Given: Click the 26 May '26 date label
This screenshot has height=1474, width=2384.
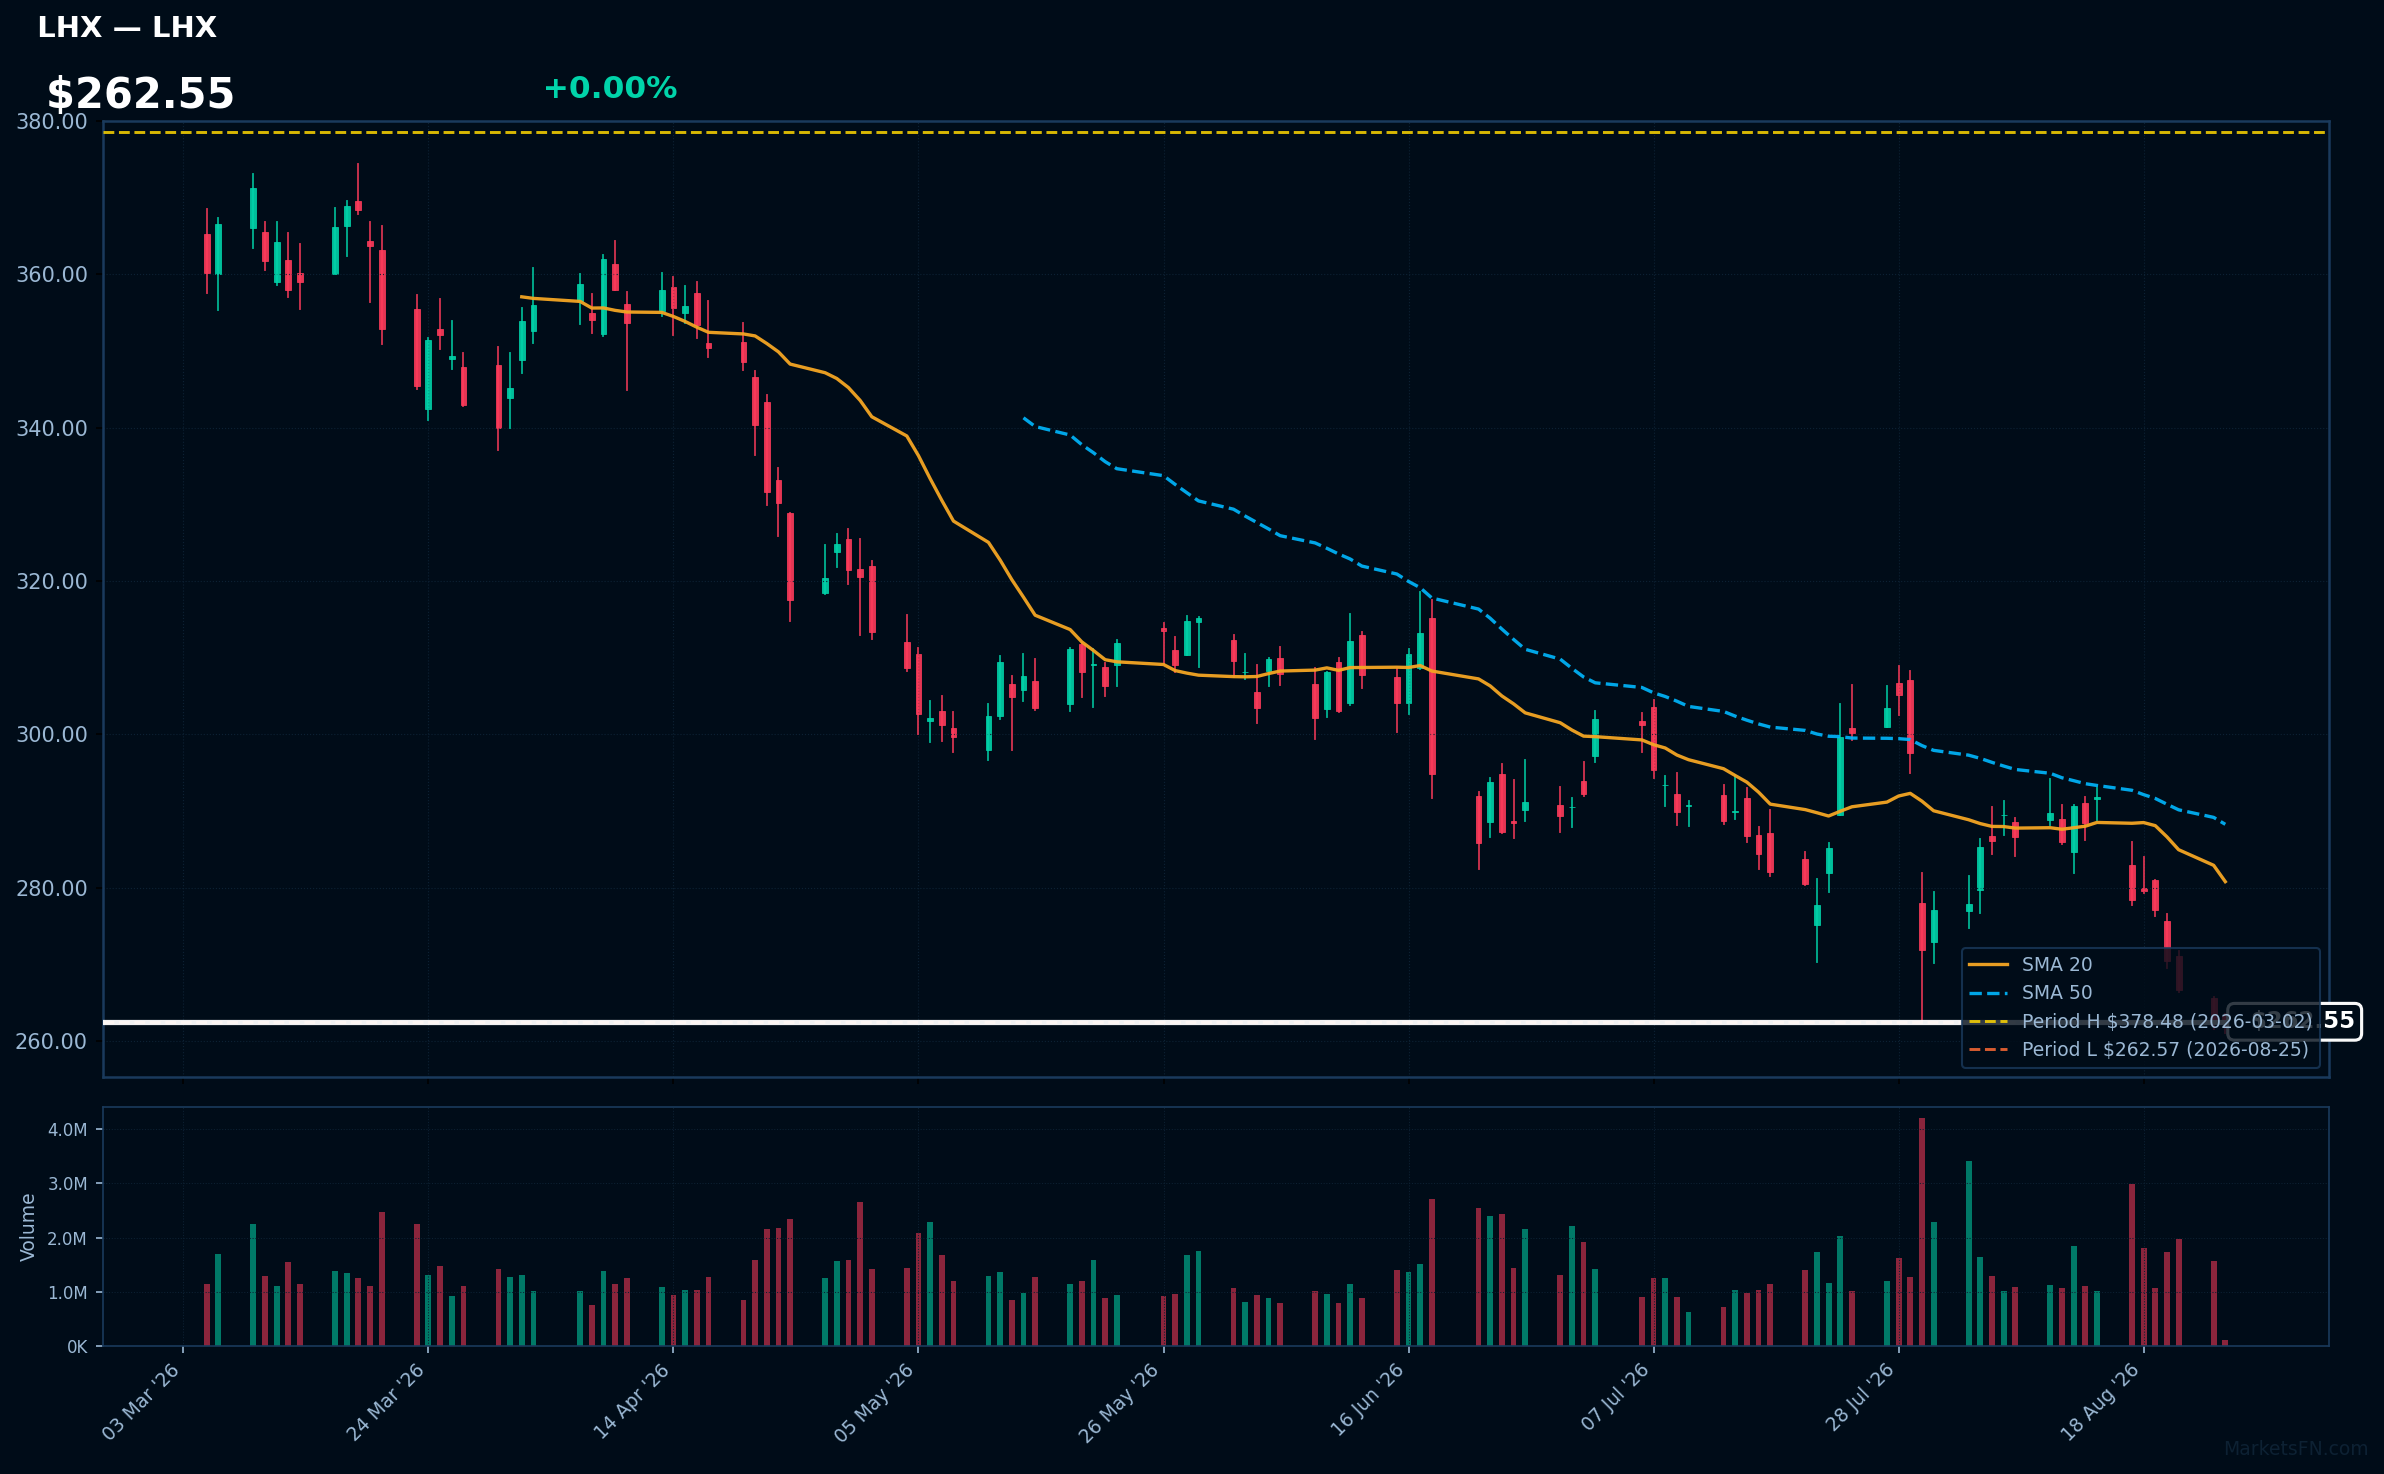Looking at the screenshot, I should [1119, 1402].
